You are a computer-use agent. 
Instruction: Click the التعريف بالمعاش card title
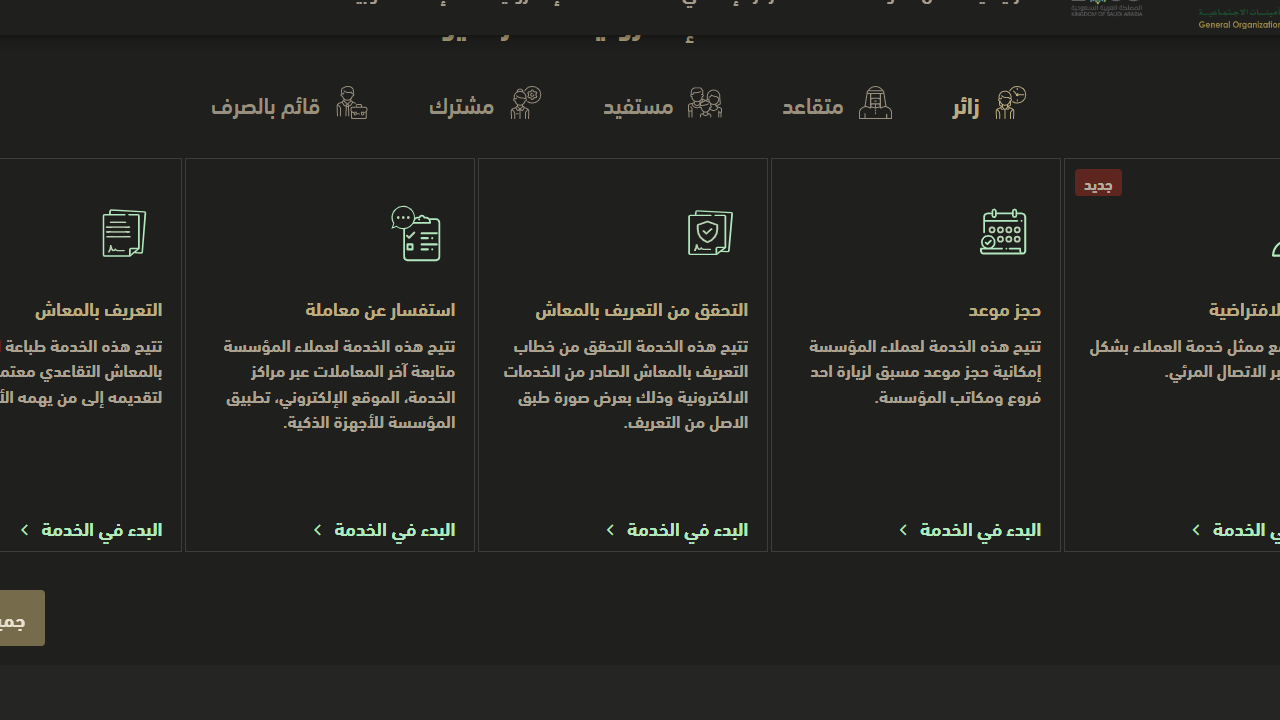point(98,310)
